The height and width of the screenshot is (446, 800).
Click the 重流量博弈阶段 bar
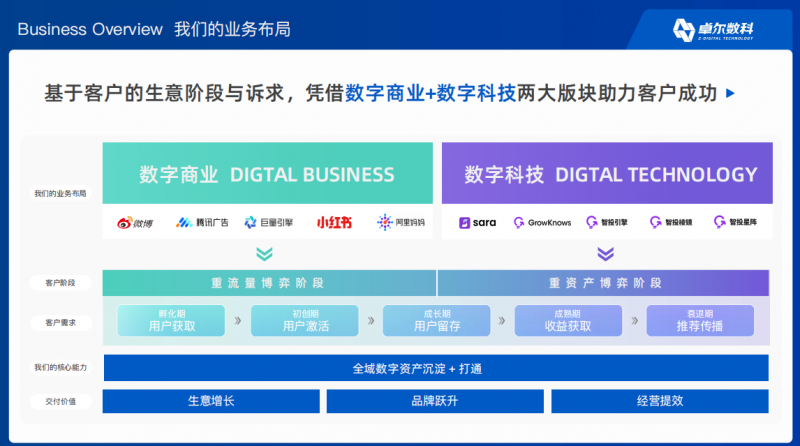[269, 283]
